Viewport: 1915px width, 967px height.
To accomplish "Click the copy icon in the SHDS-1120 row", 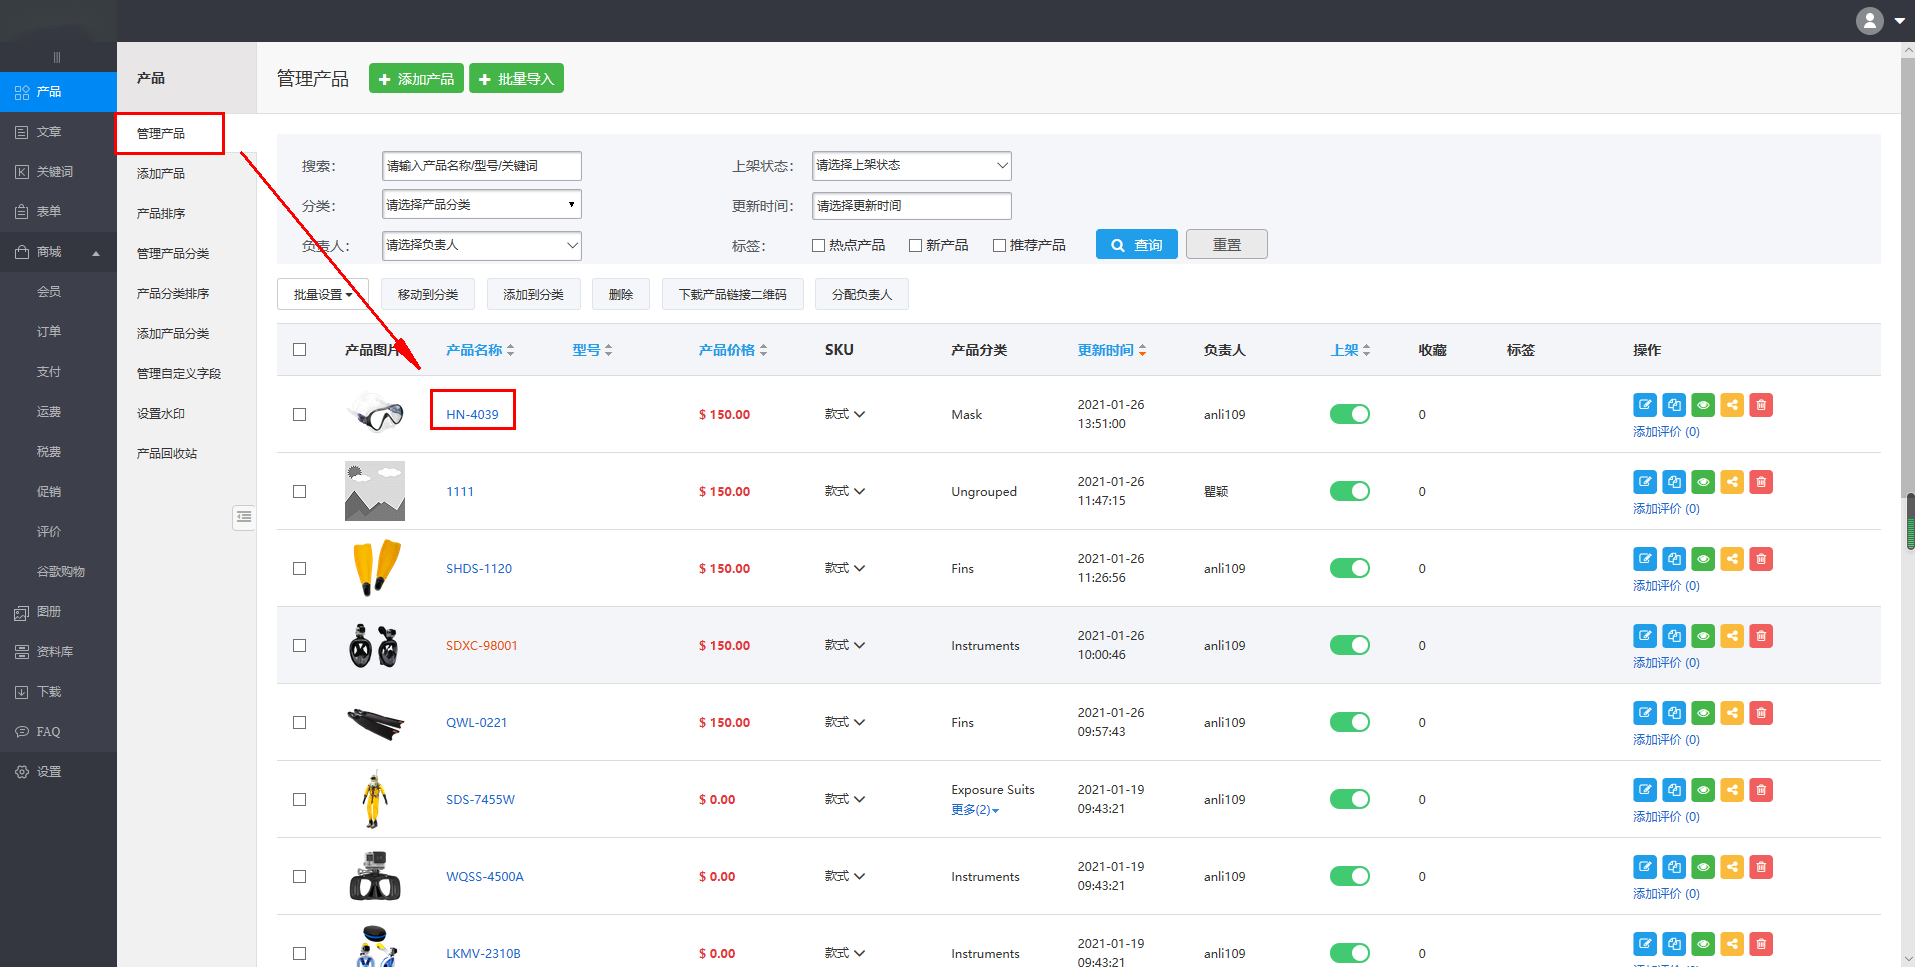I will click(x=1674, y=559).
